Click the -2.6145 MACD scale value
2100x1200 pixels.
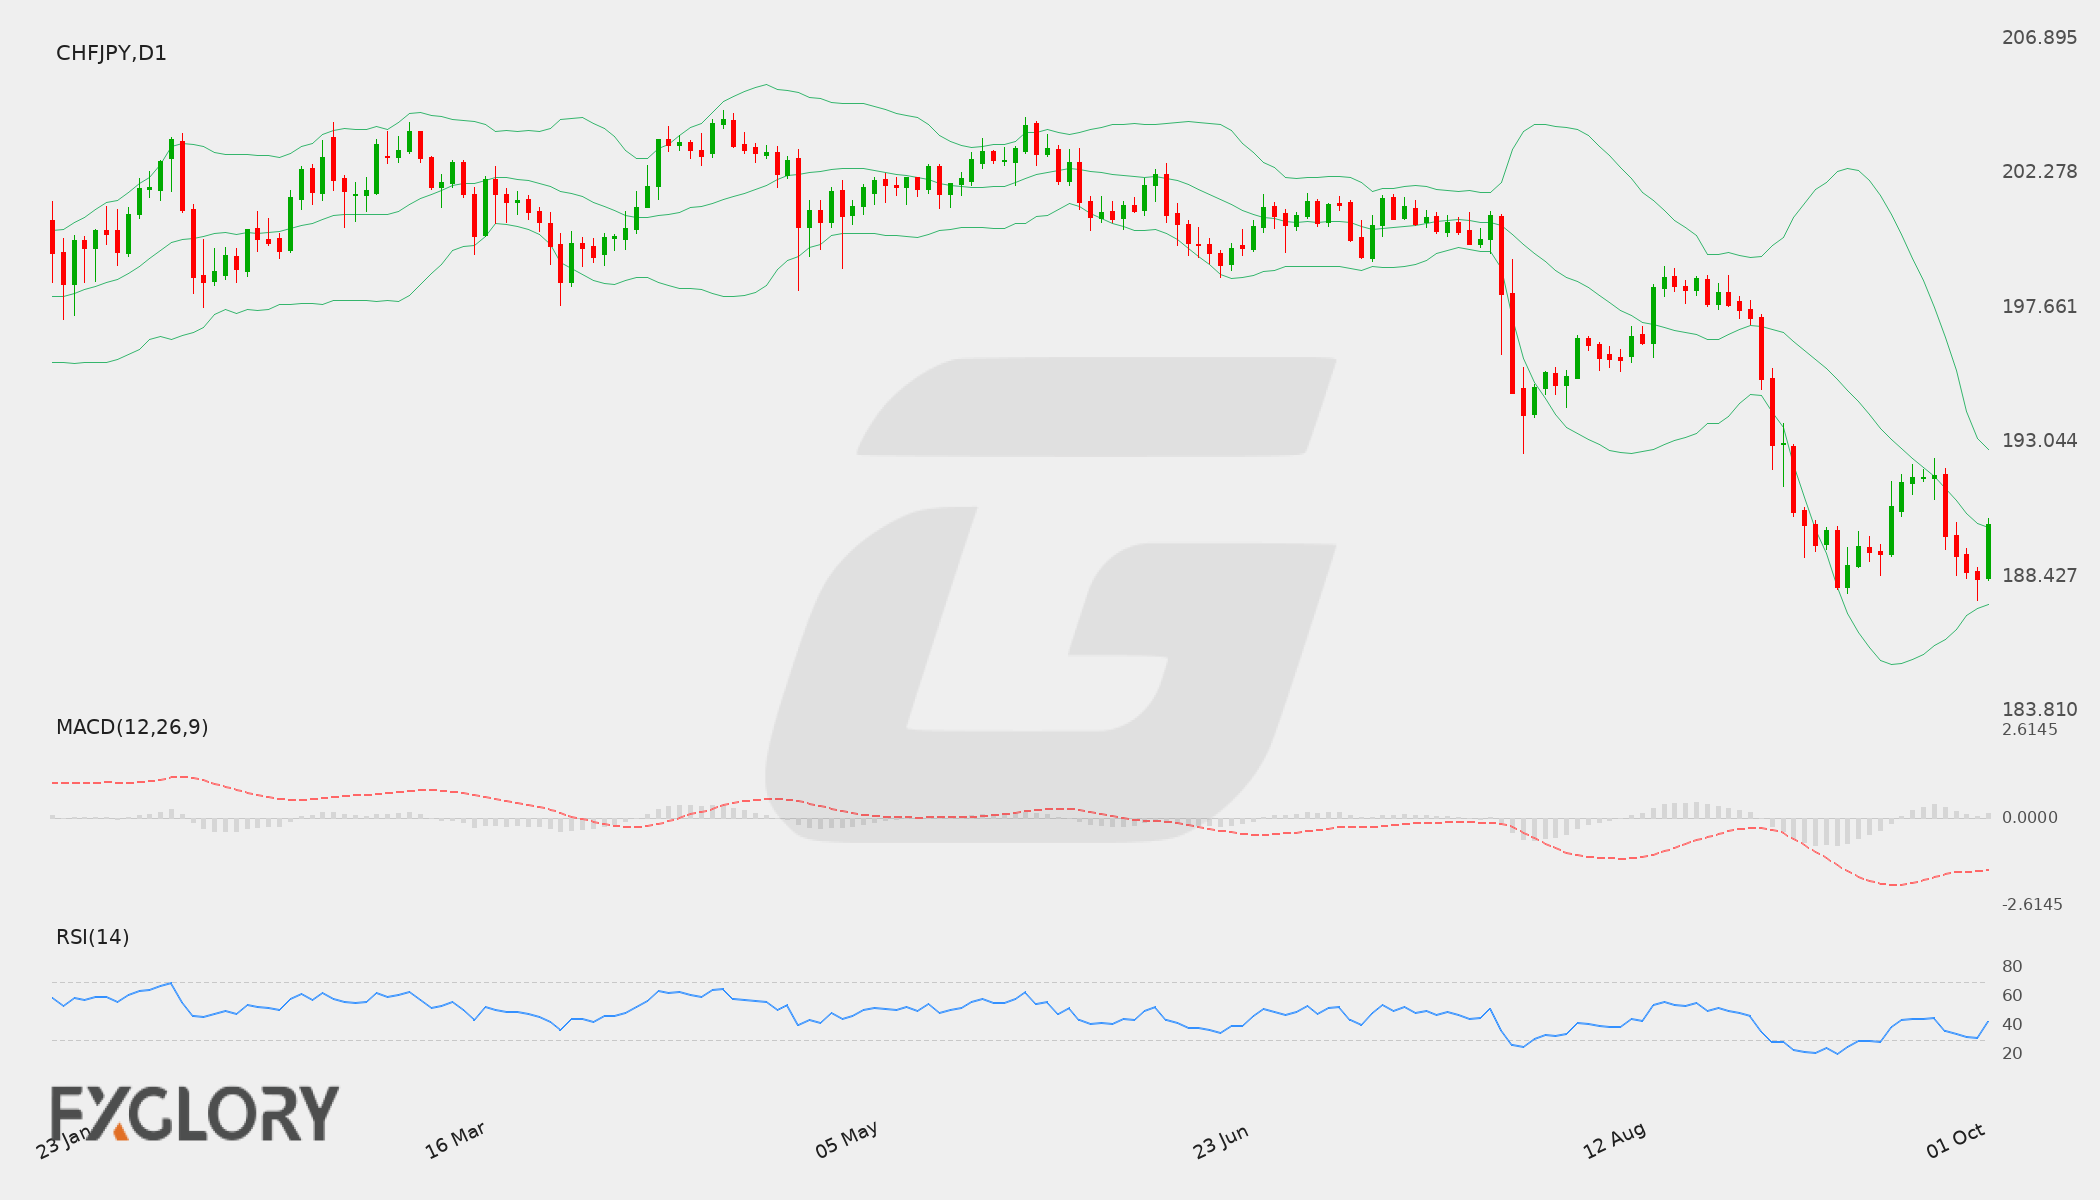[x=2032, y=904]
